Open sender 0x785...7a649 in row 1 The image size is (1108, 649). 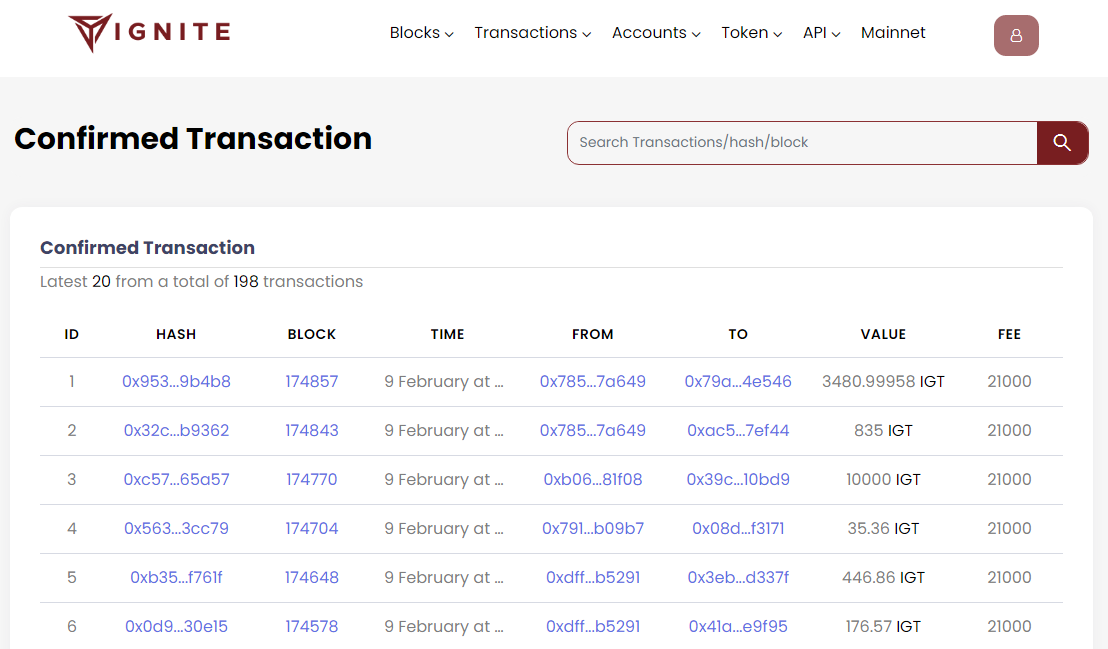pyautogui.click(x=592, y=382)
